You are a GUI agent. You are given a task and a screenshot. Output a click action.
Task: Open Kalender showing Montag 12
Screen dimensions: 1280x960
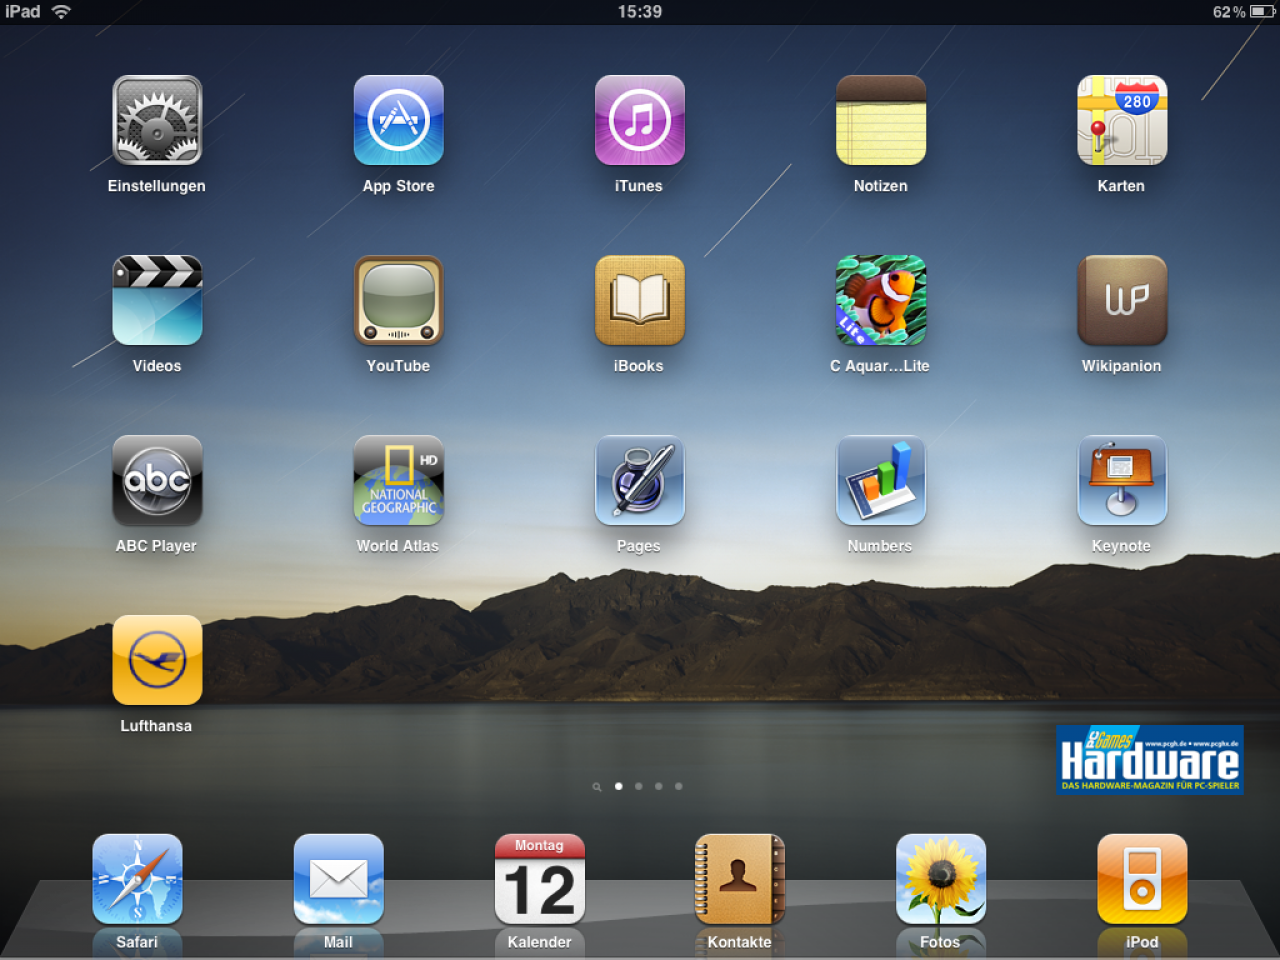539,879
